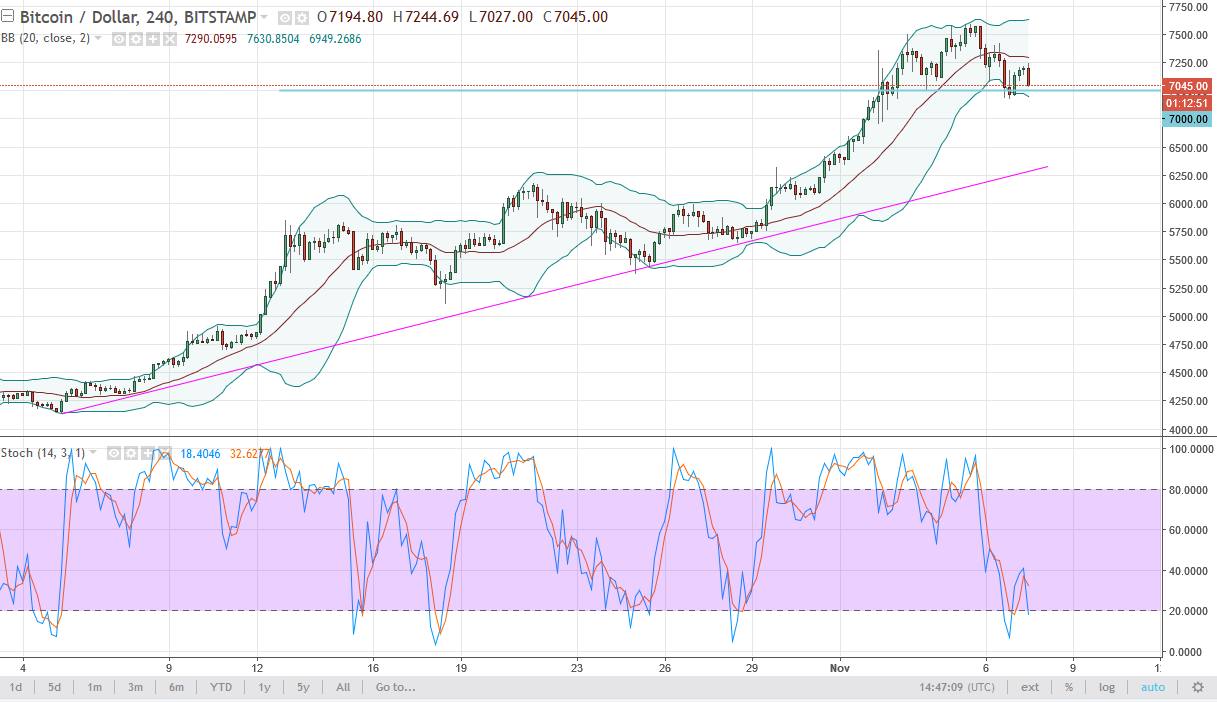Hide the Bollinger Bands indicator
The width and height of the screenshot is (1217, 702).
point(118,40)
